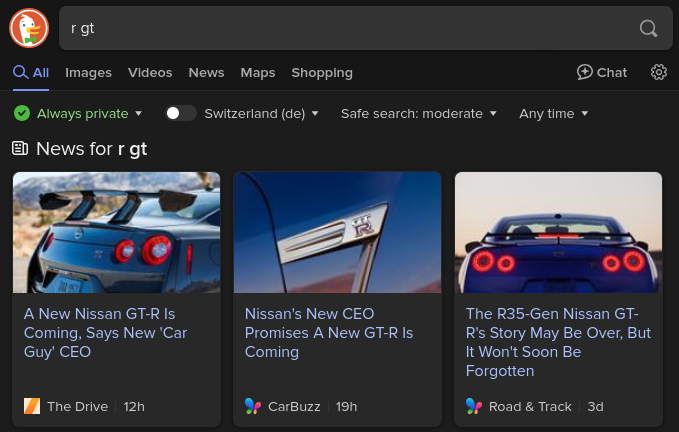Open 'A New Nissan GT-R Is Coming' article
The width and height of the screenshot is (679, 432).
(x=105, y=333)
